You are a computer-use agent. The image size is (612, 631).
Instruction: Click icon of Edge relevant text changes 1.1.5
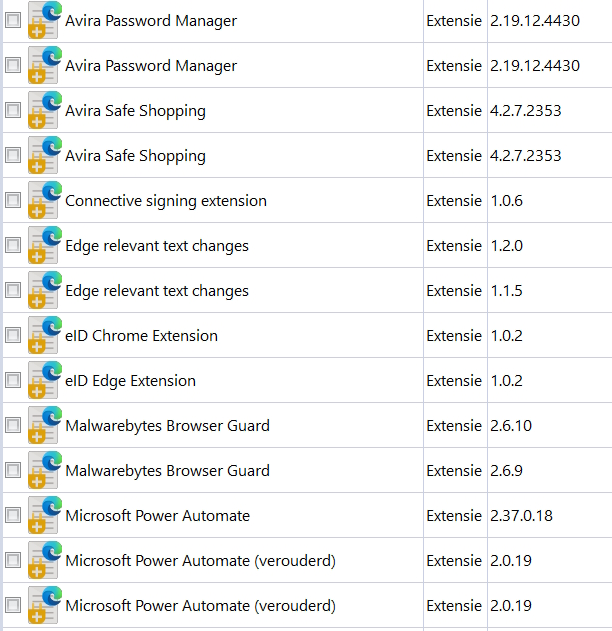click(x=44, y=290)
